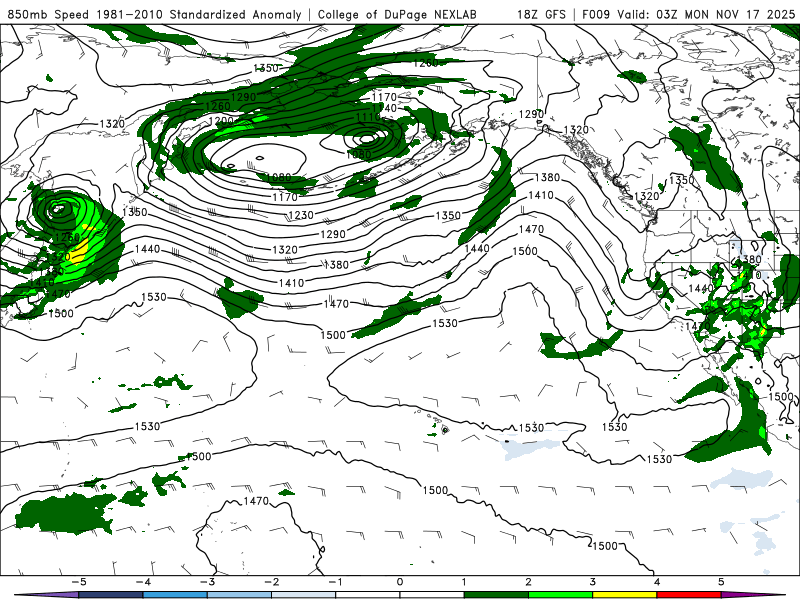This screenshot has height=600, width=800.
Task: Click the bright green colorbar segment between 2 and 3
Action: [x=560, y=595]
